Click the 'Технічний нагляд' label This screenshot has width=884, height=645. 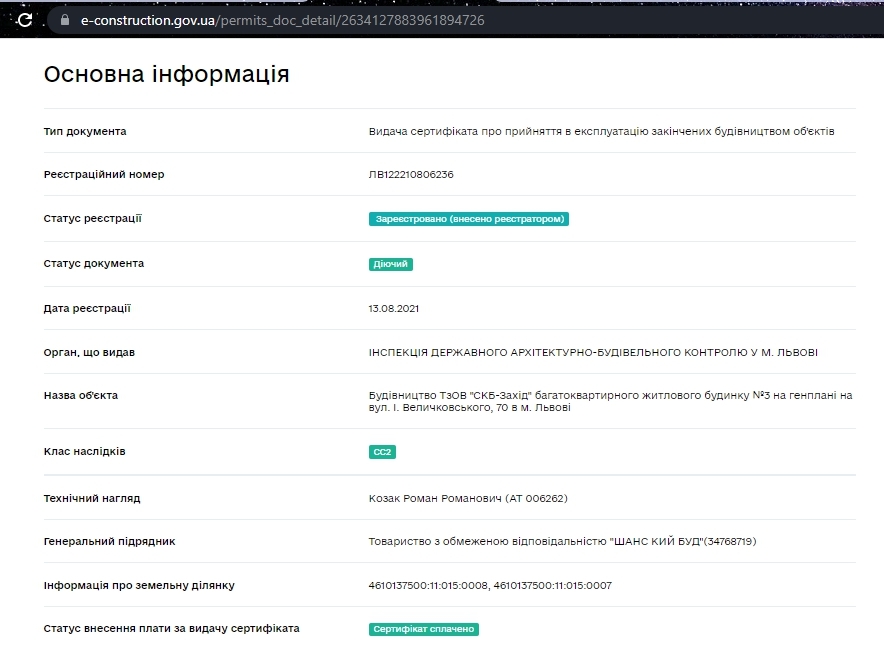point(92,498)
